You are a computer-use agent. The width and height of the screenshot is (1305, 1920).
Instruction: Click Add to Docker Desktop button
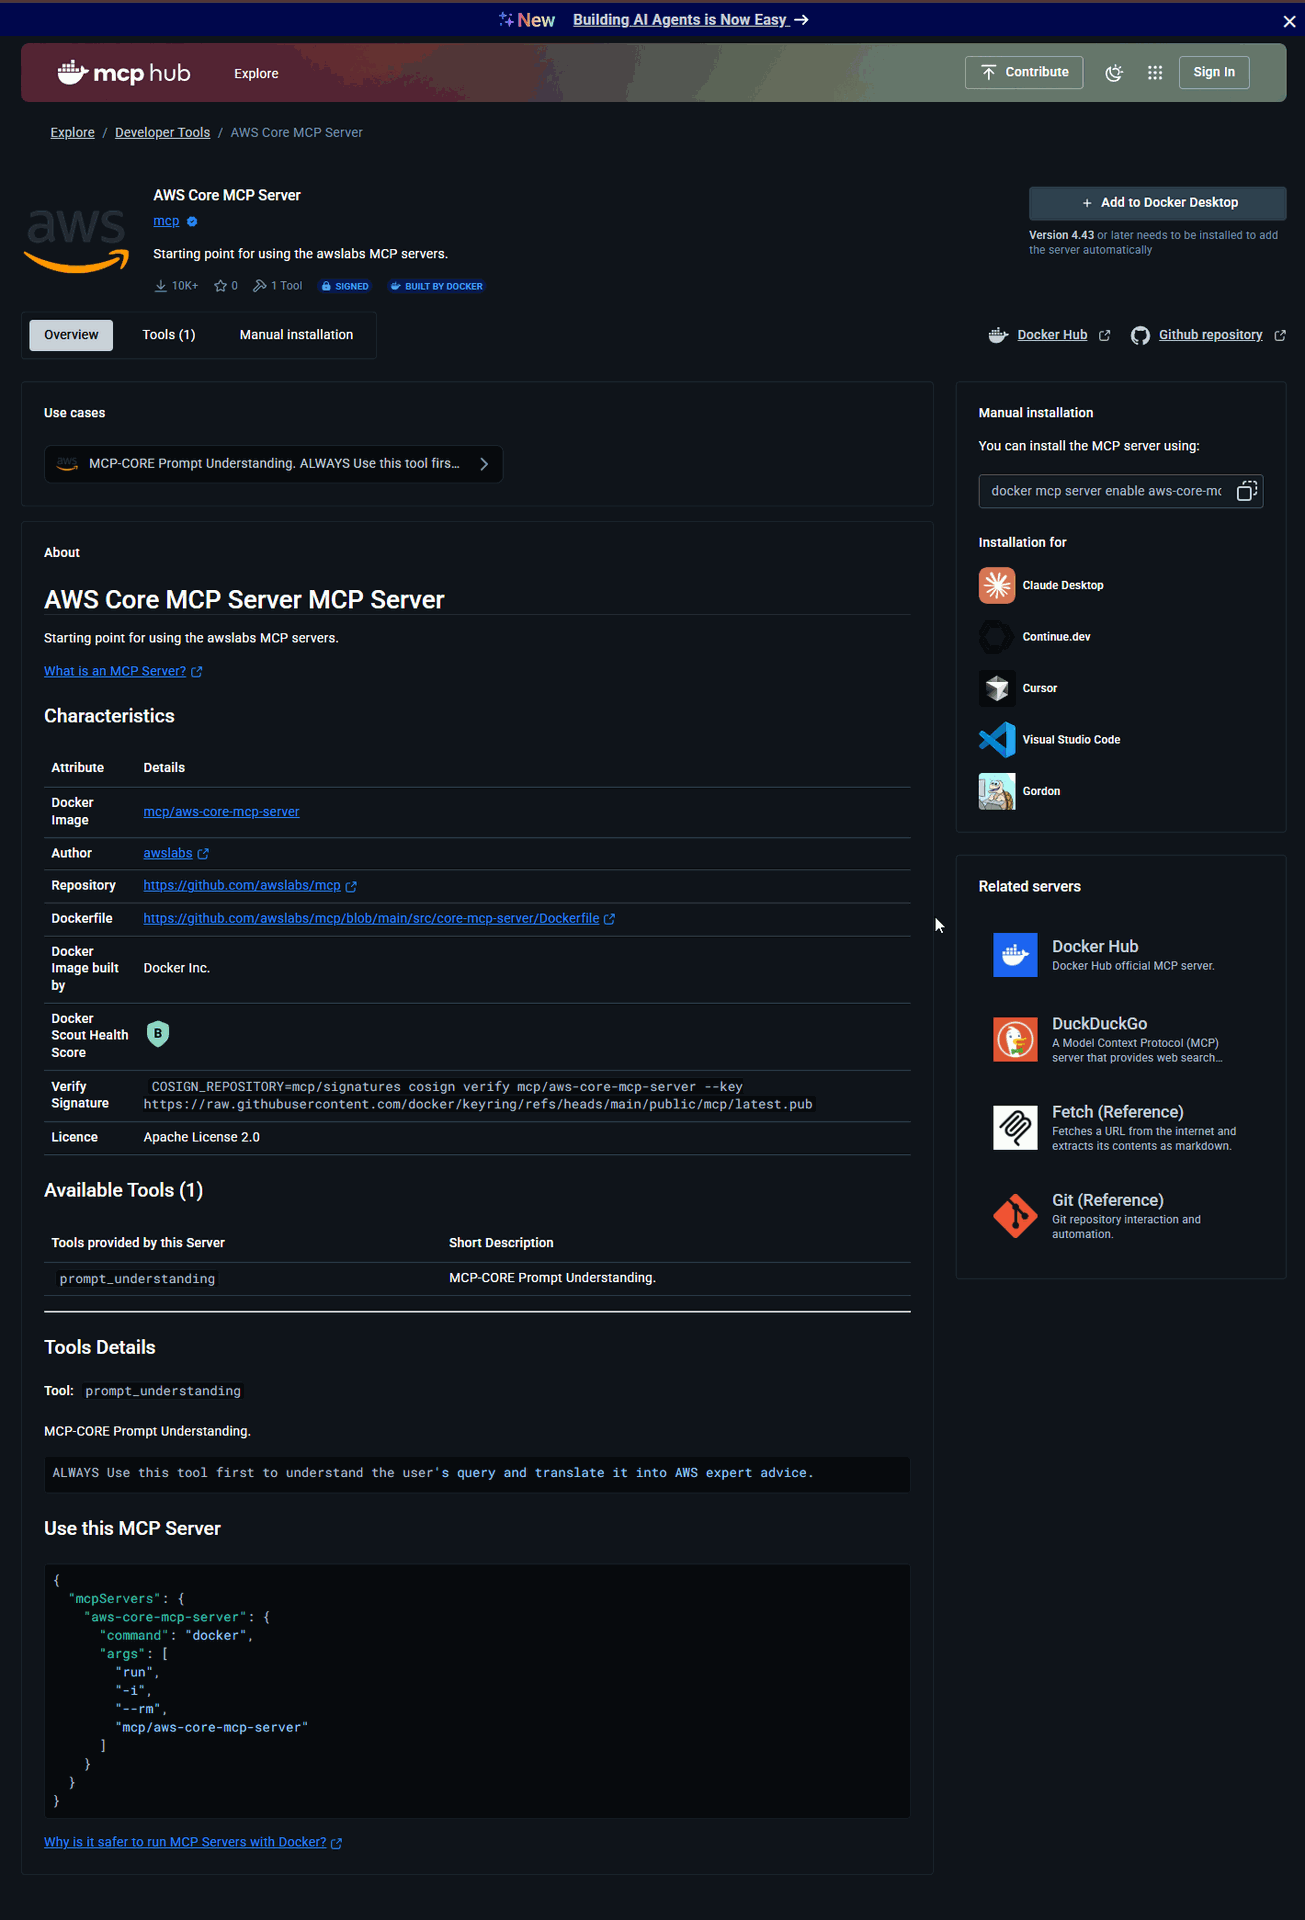(1157, 203)
